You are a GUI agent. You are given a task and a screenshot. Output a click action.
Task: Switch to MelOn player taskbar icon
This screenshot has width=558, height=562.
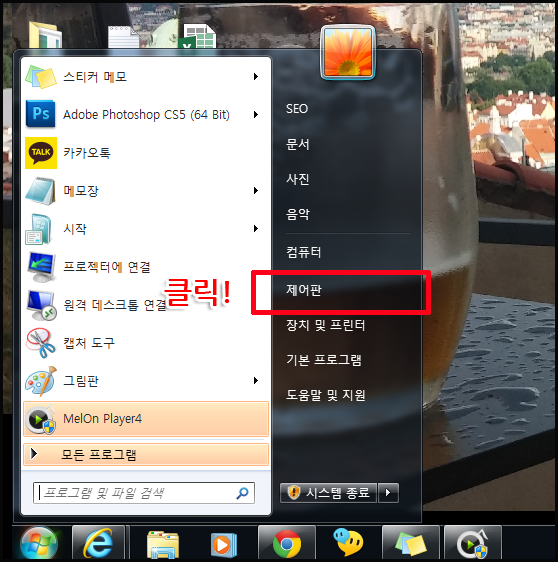tap(472, 544)
